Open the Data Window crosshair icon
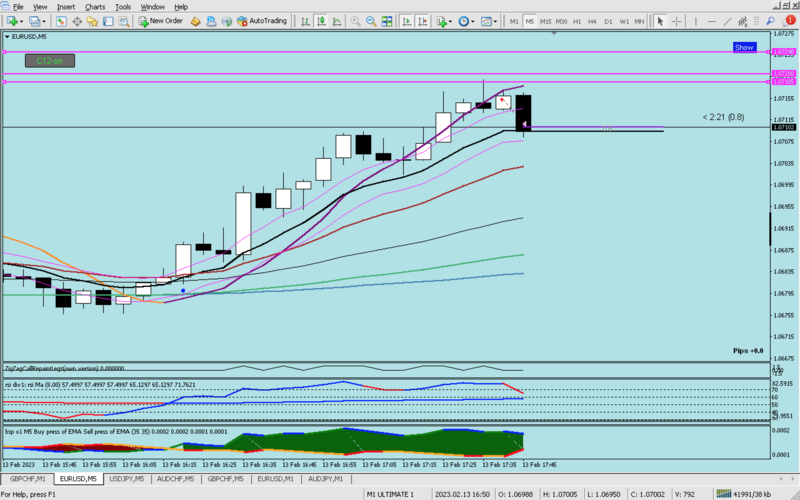 pyautogui.click(x=77, y=21)
